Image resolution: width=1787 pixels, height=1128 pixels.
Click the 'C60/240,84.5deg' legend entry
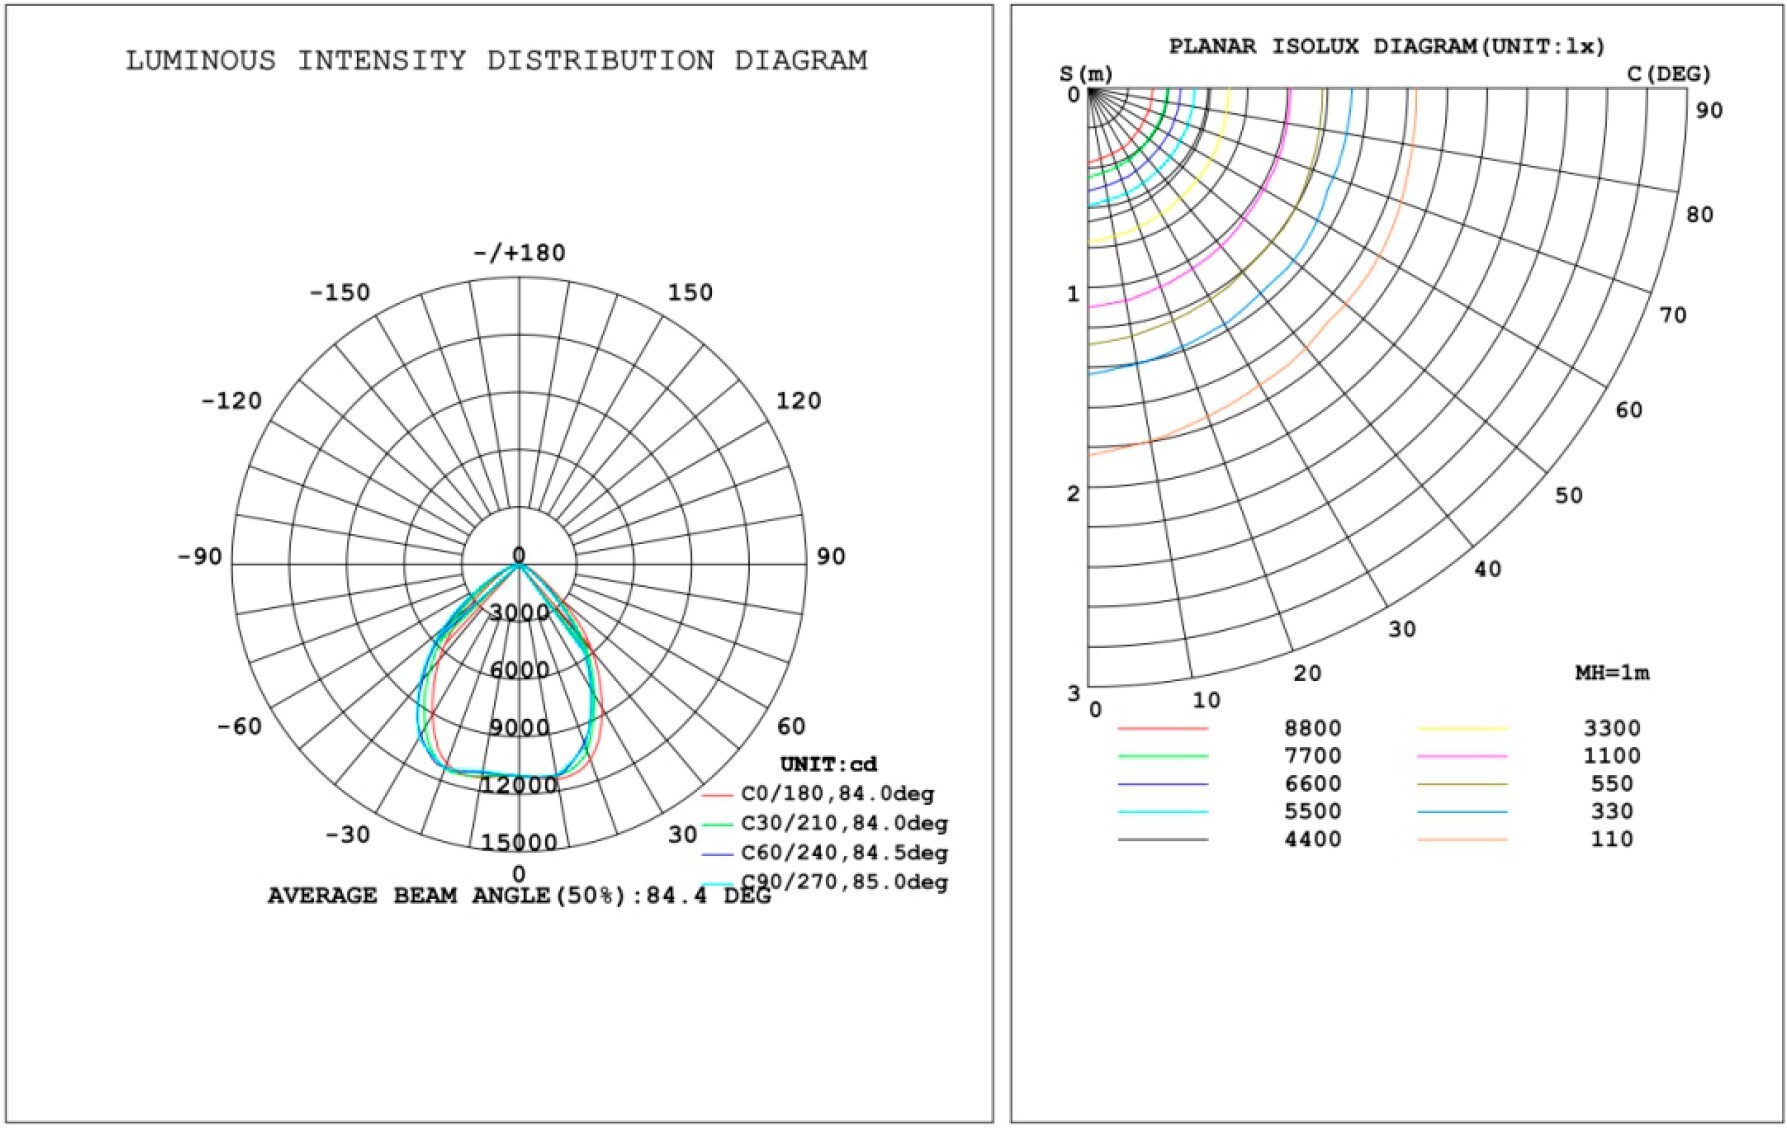(x=844, y=853)
